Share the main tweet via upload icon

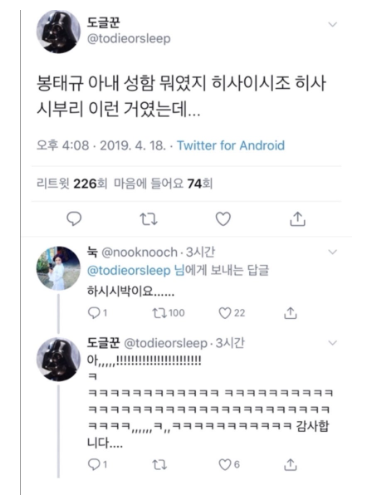click(297, 219)
